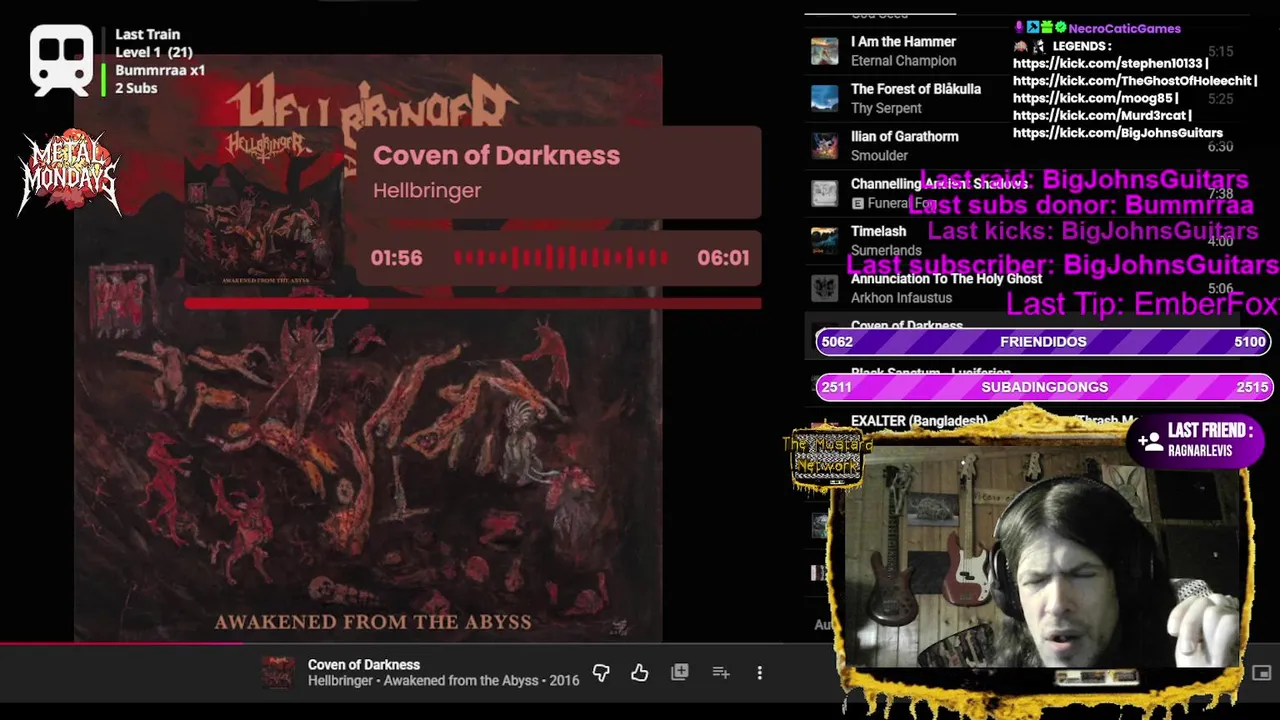Select the 'EXALTER (Bangladesh)' queue entry

tap(919, 421)
